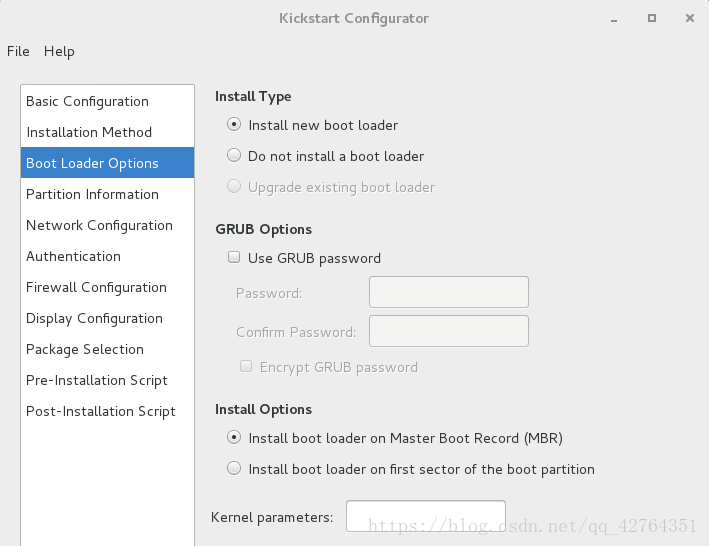The height and width of the screenshot is (546, 709).
Task: Go to Installation Method section
Action: pos(107,132)
